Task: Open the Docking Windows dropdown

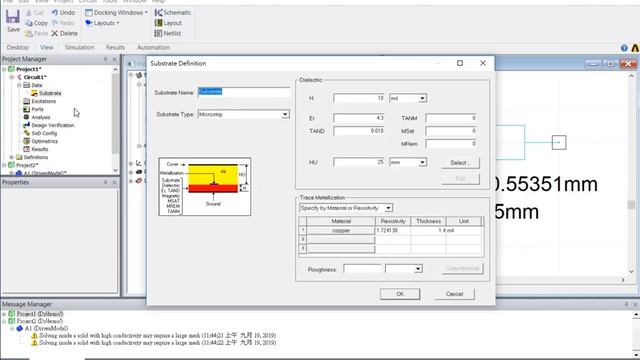Action: click(116, 12)
